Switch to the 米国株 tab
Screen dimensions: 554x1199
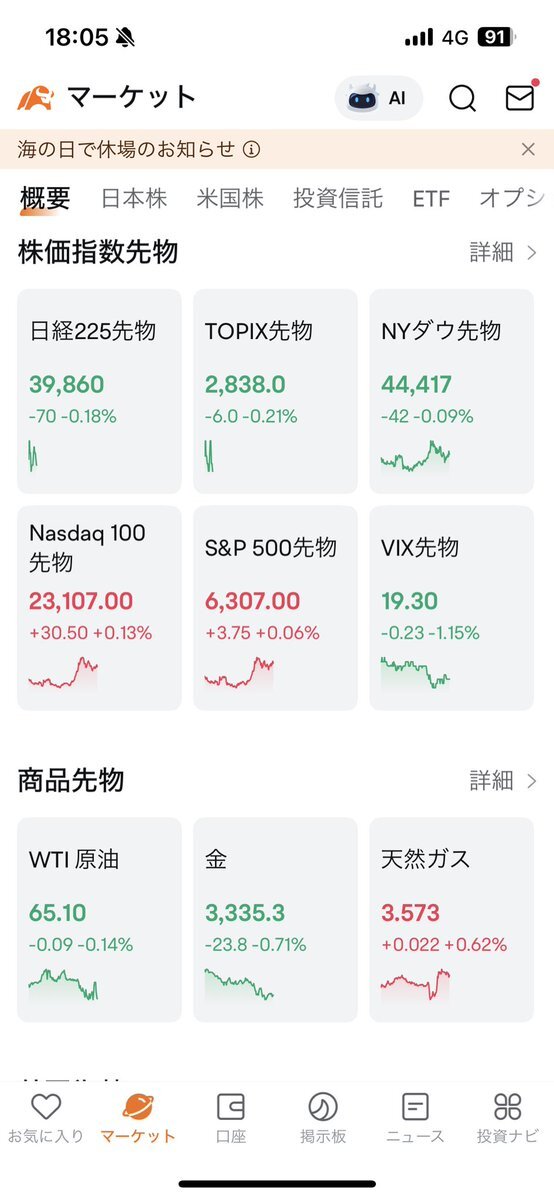[230, 200]
